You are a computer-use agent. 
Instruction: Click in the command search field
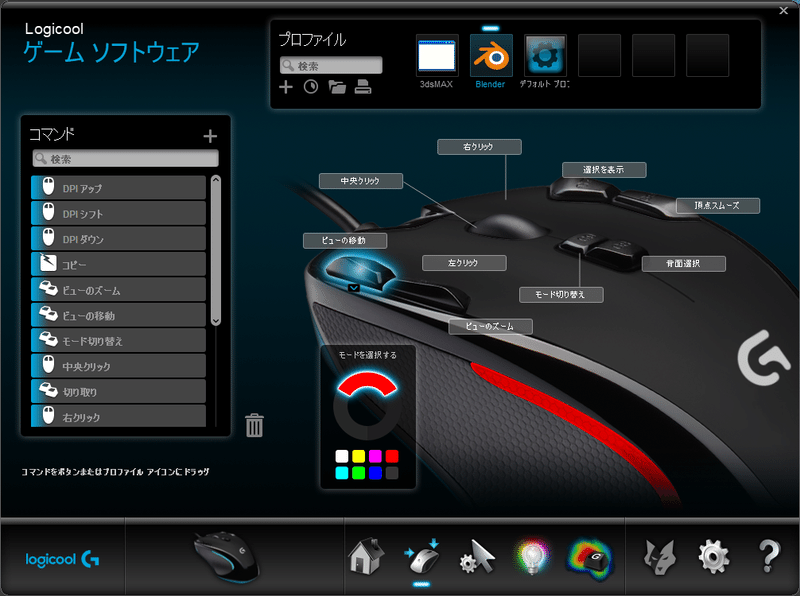(126, 159)
